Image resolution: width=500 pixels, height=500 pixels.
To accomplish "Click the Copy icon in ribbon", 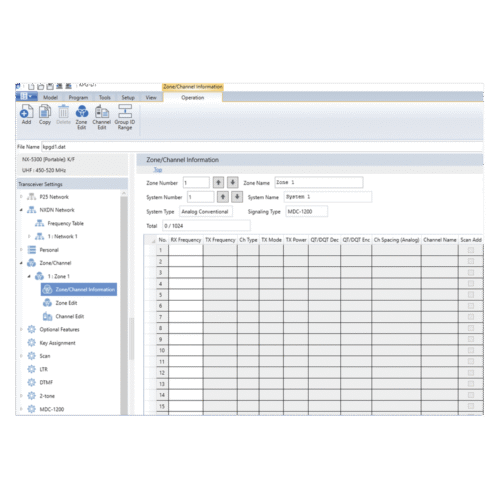I will click(45, 111).
